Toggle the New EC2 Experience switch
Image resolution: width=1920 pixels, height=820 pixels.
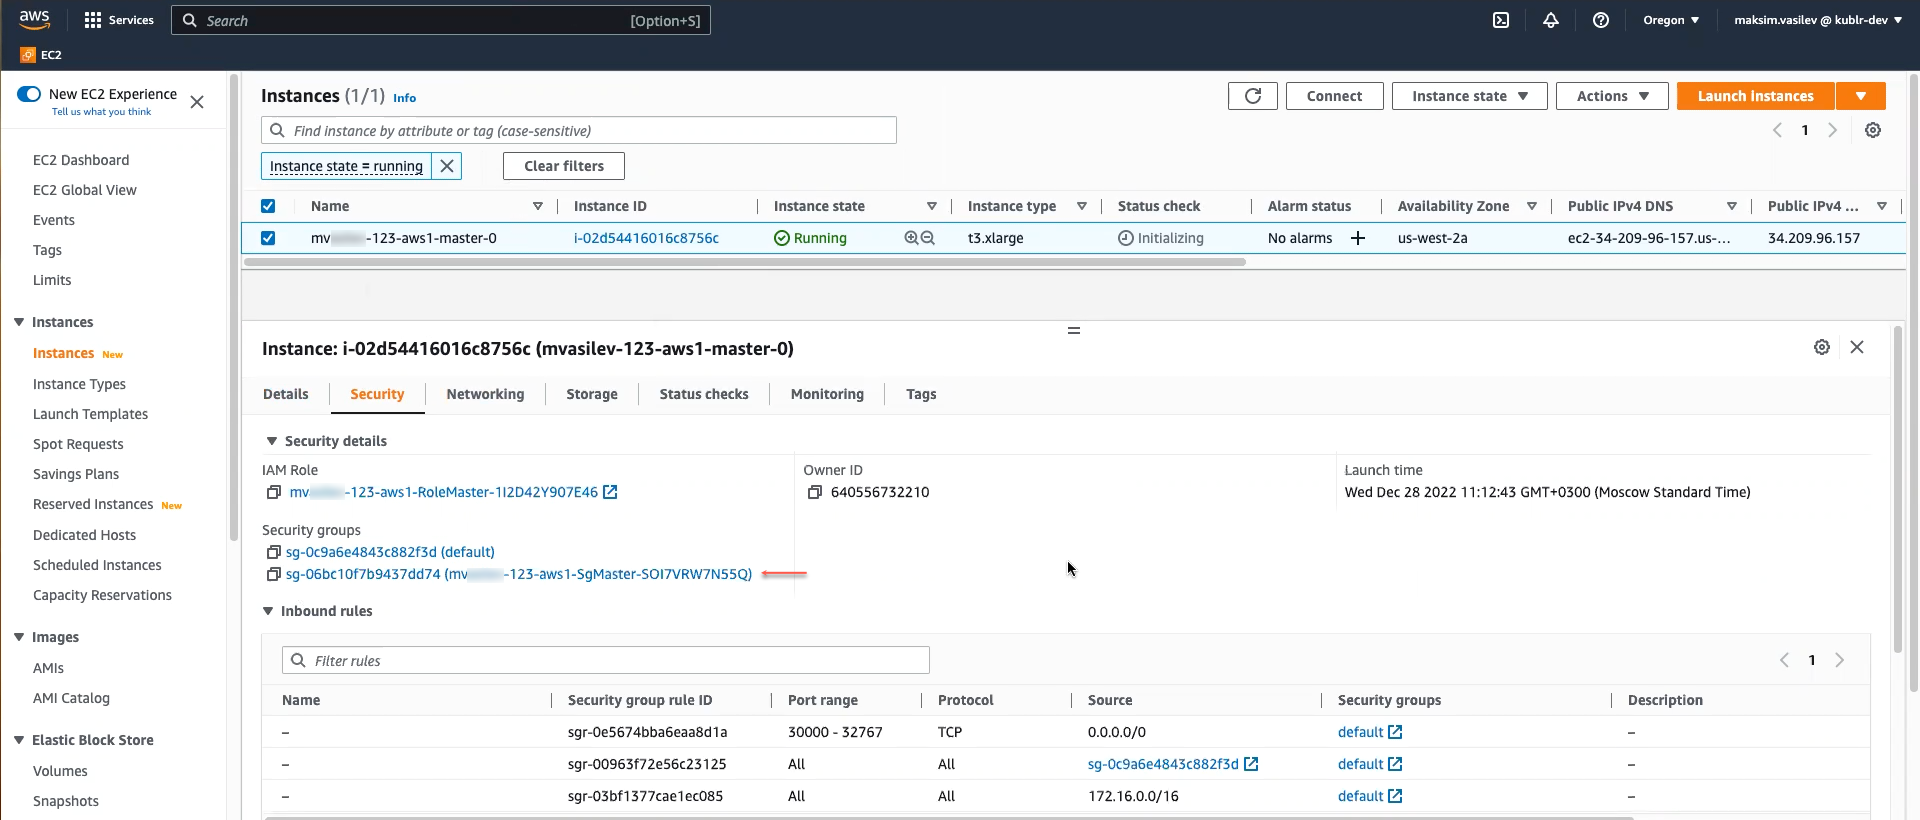coord(29,94)
